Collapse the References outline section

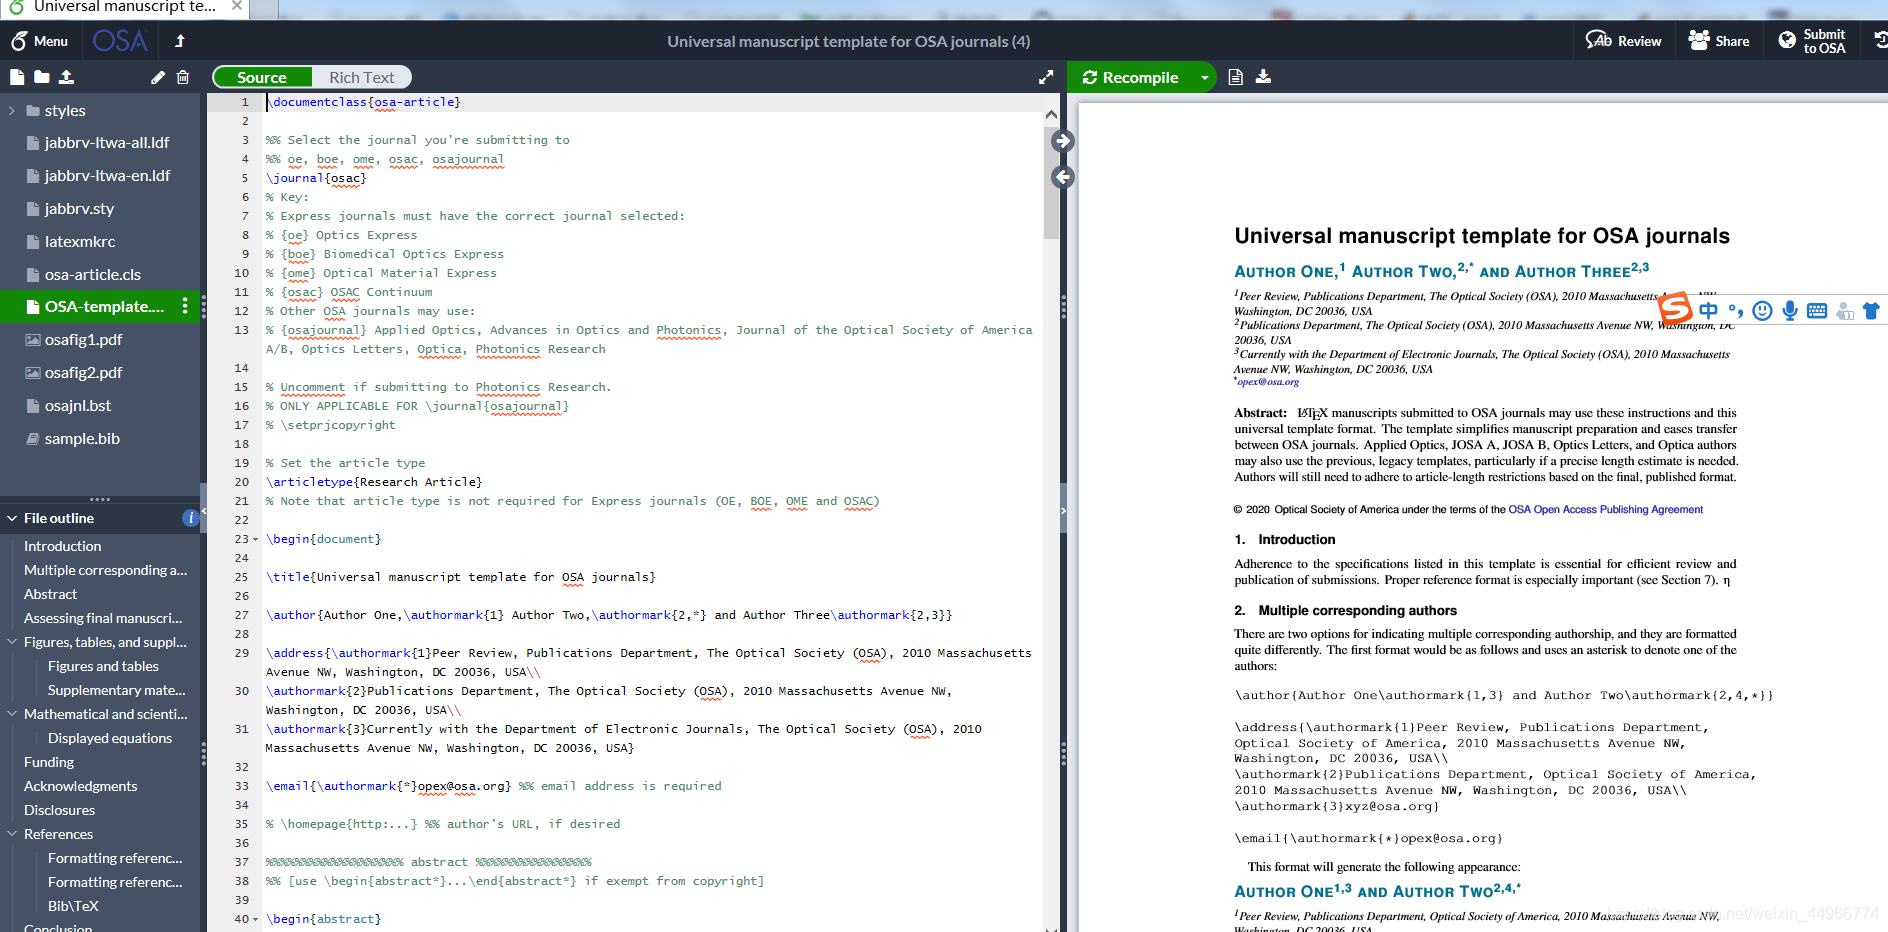click(x=12, y=834)
